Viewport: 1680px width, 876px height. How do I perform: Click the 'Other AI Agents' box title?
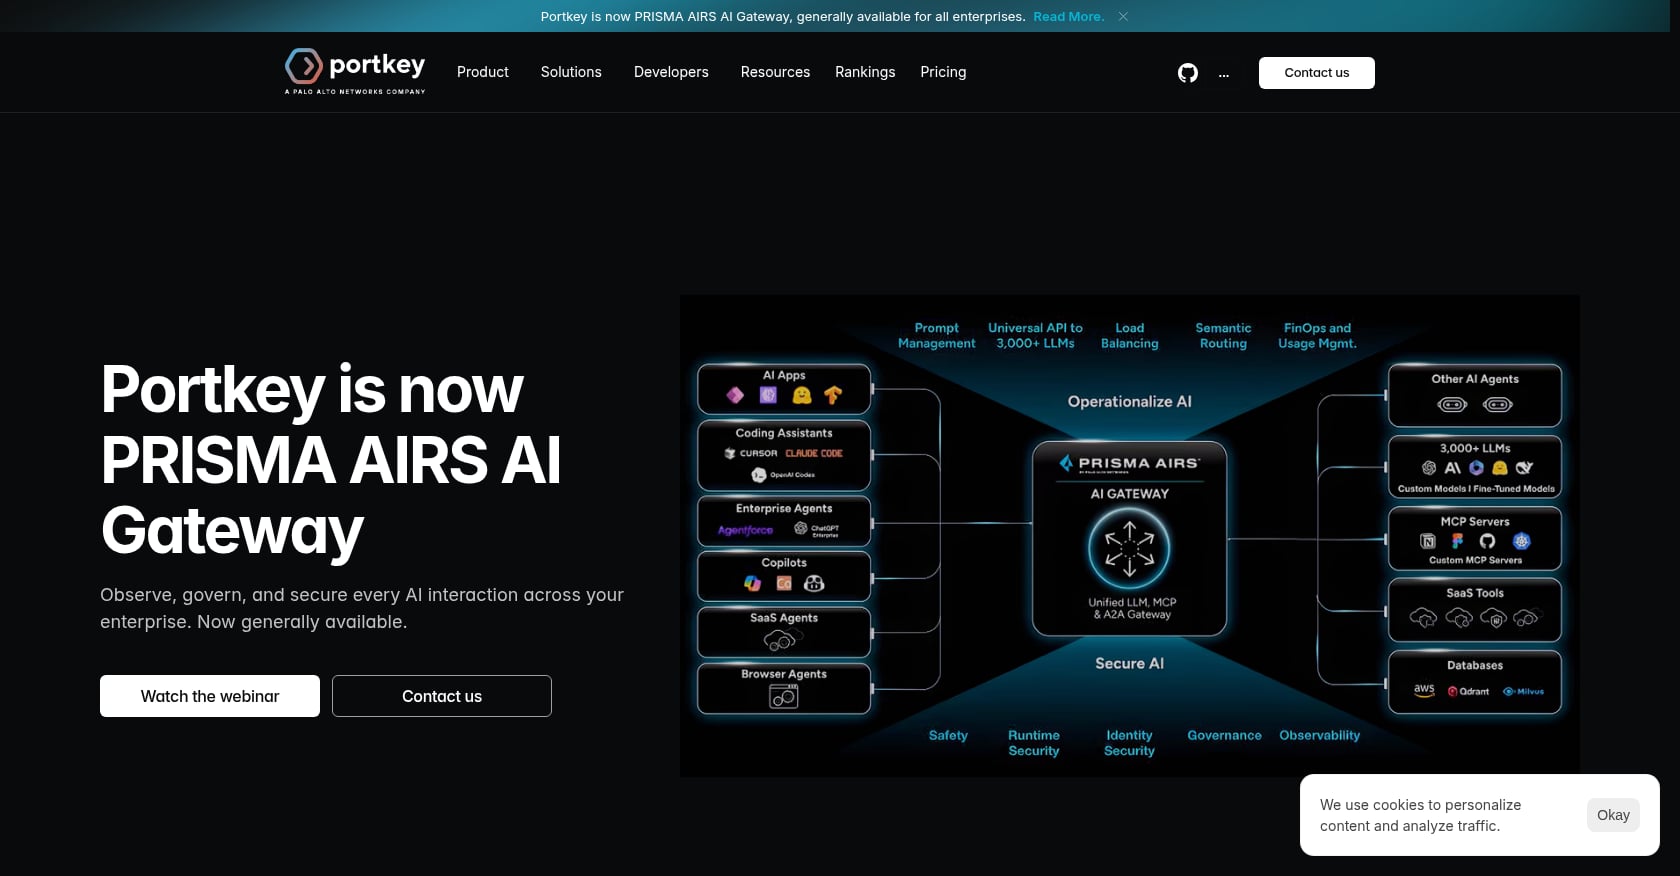1475,379
